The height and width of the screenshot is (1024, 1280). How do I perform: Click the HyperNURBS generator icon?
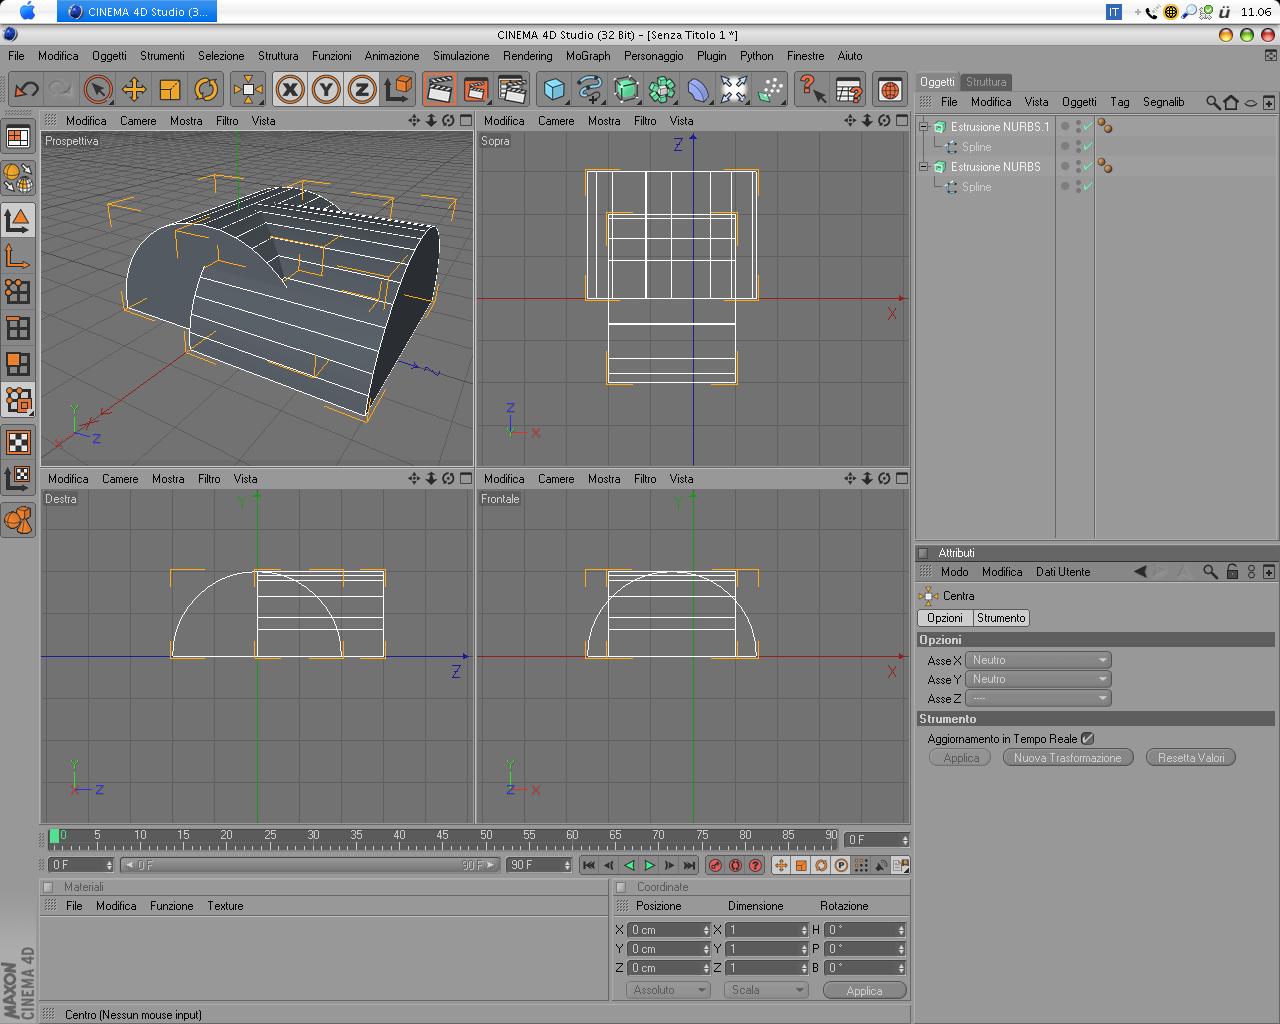[x=626, y=90]
